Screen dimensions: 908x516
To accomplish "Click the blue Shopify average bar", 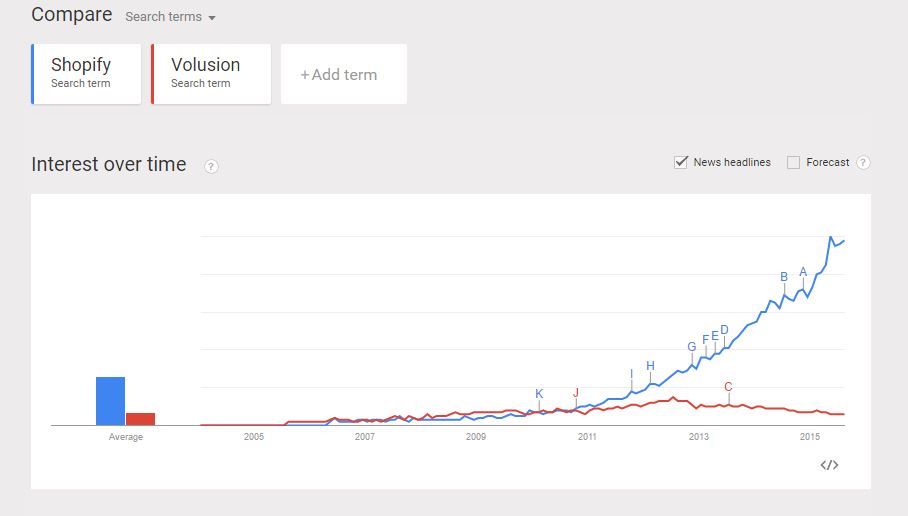I will (111, 401).
